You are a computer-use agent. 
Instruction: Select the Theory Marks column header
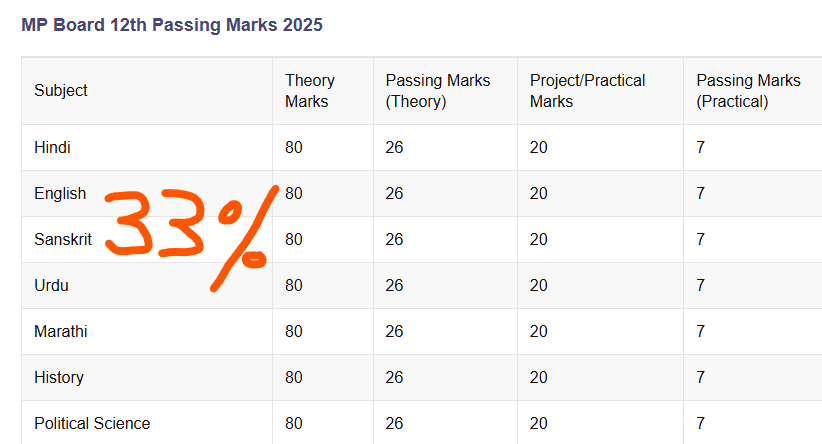310,90
